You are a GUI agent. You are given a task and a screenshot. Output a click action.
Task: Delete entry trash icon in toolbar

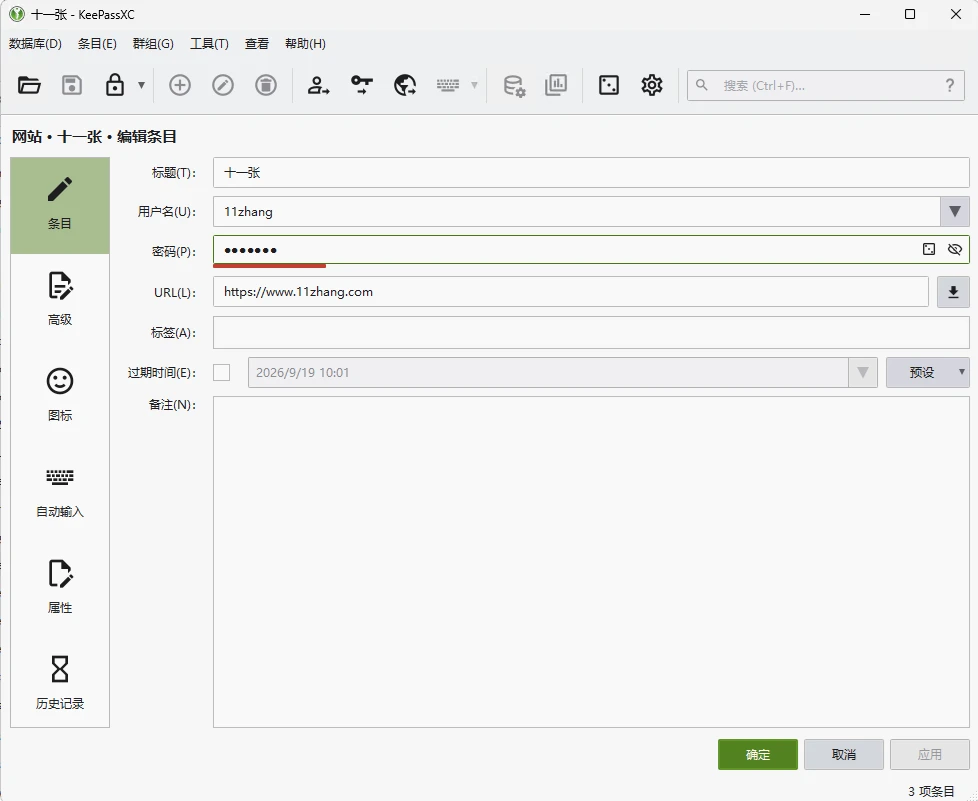tap(266, 85)
